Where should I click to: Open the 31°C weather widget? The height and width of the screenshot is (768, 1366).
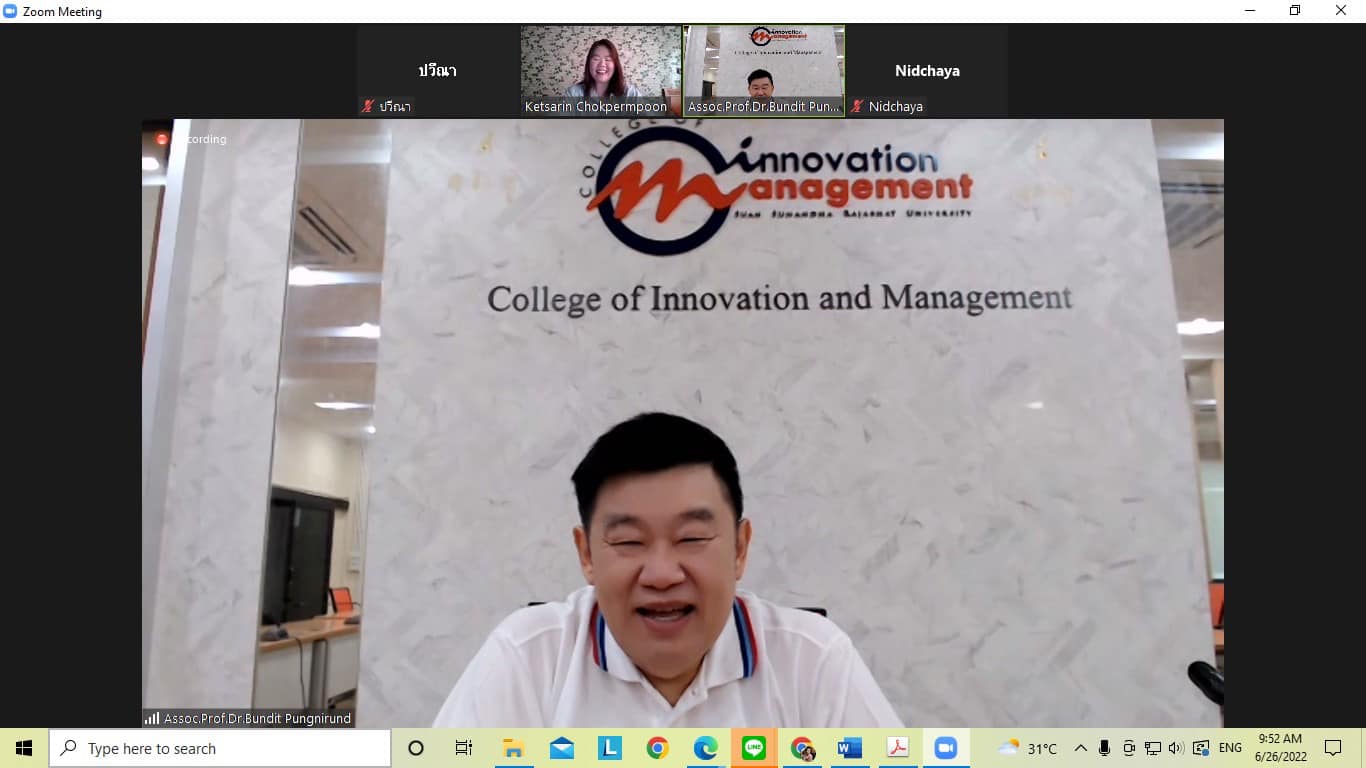click(1027, 748)
